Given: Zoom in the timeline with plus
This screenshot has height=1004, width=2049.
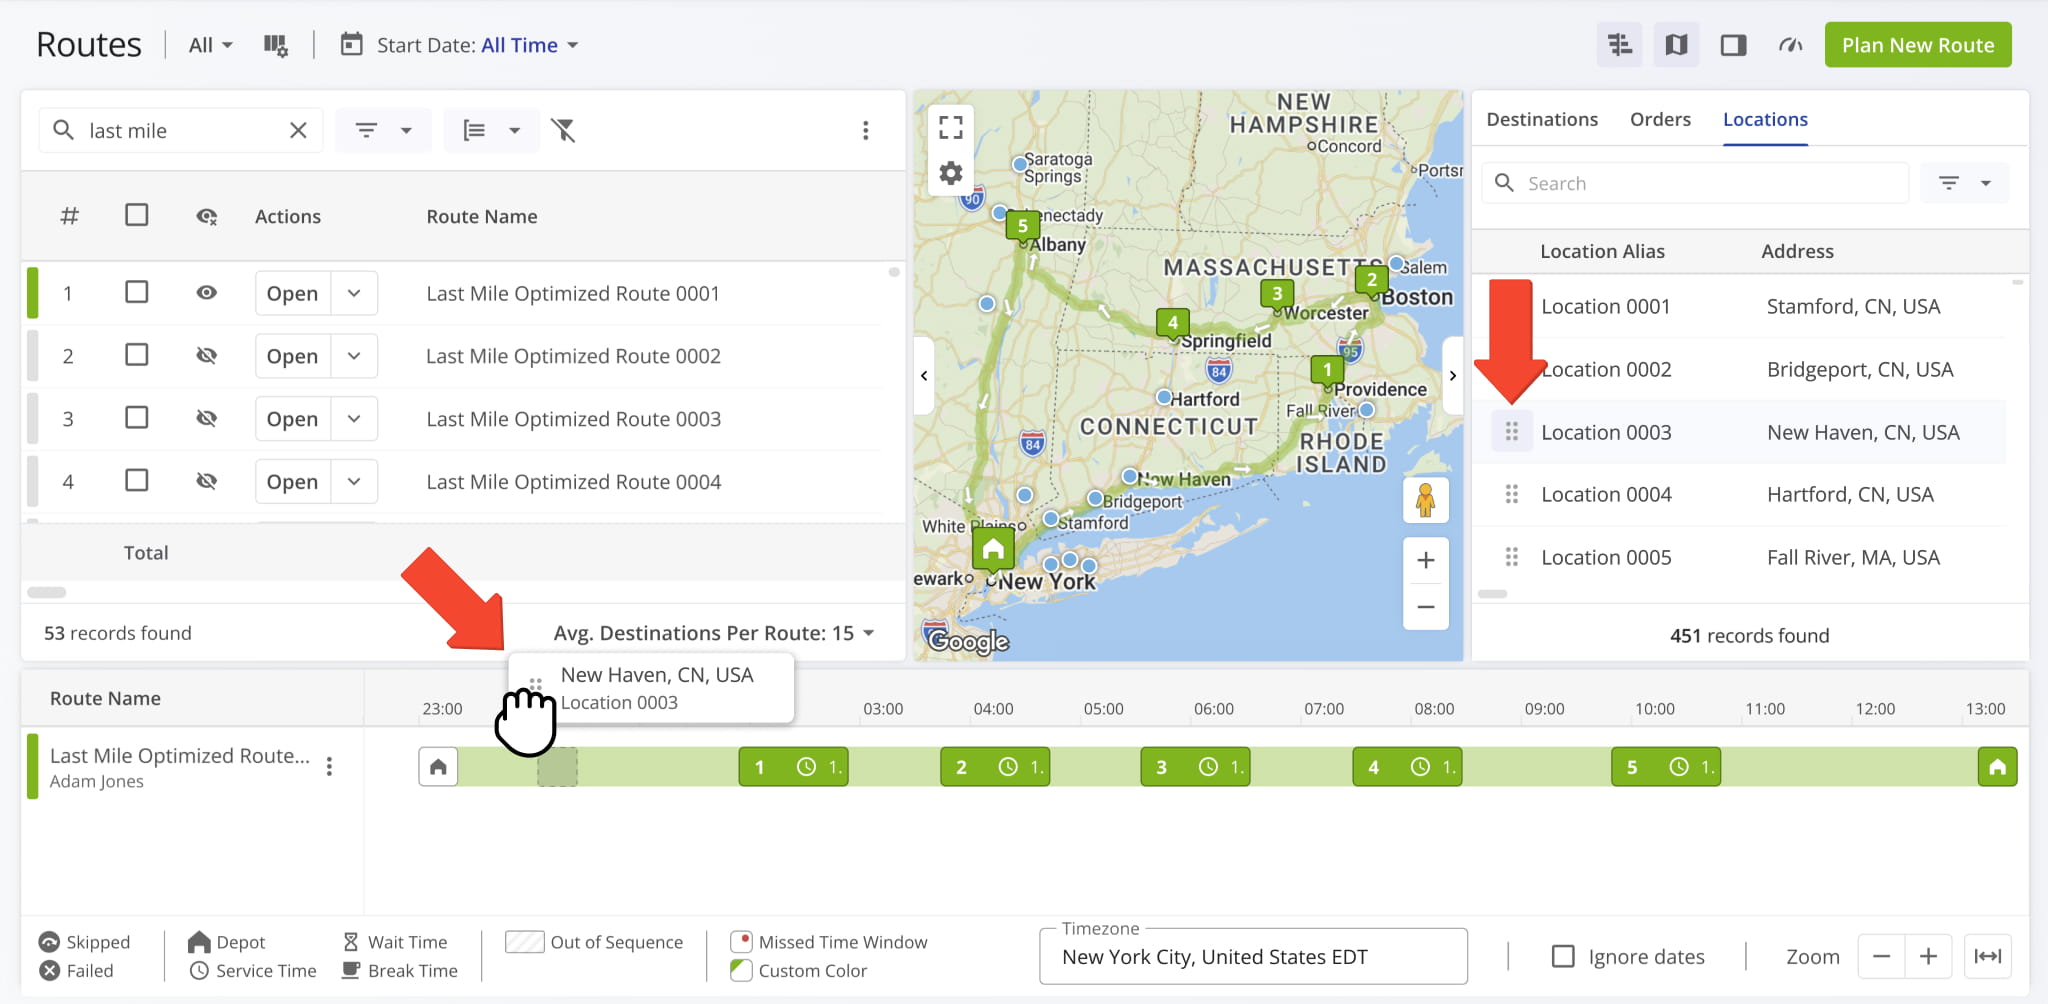Looking at the screenshot, I should point(1928,957).
